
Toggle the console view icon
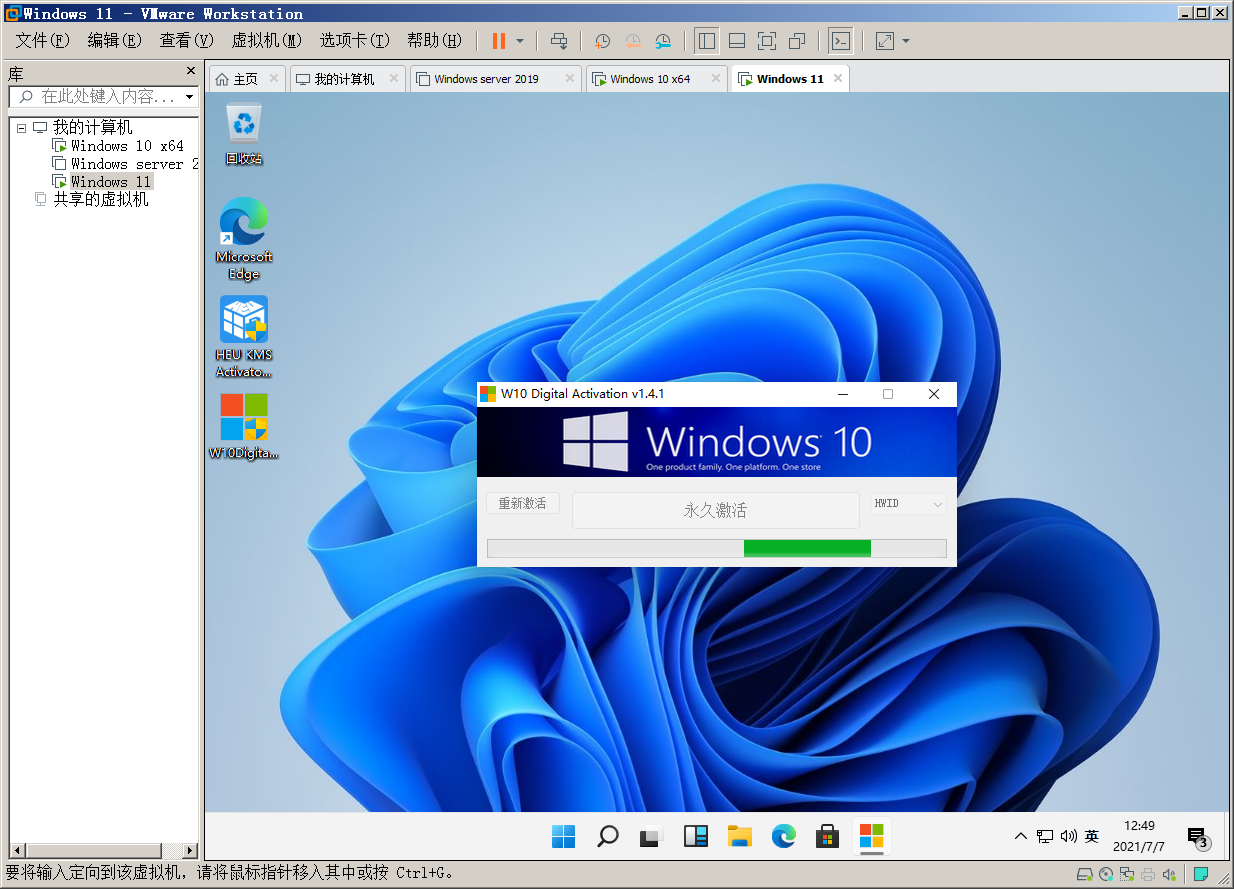[841, 41]
